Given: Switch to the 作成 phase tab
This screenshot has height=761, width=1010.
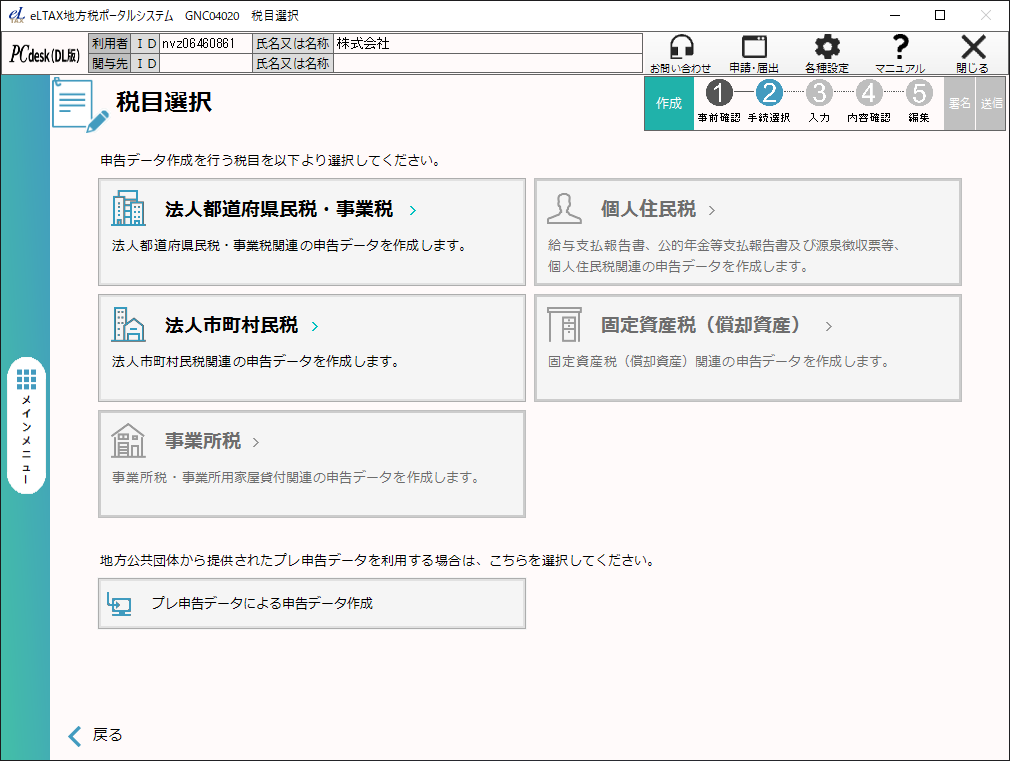Looking at the screenshot, I should pos(669,103).
